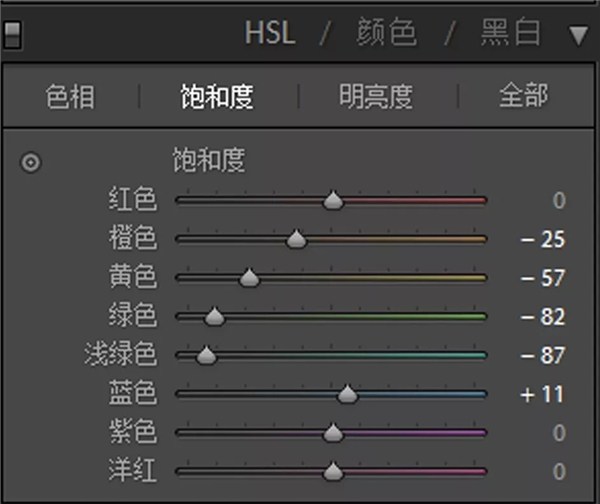Screen dimensions: 600x504
Task: Click the 浅绿色 saturation slider handle
Action: tap(206, 355)
